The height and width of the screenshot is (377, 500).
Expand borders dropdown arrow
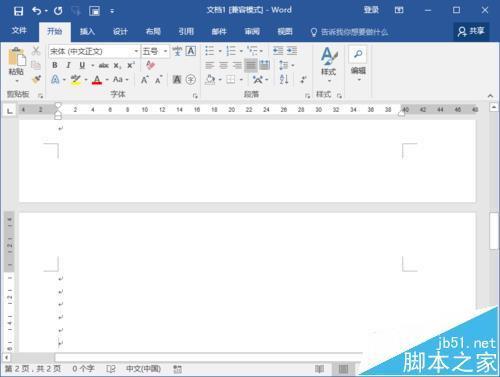[x=241, y=80]
